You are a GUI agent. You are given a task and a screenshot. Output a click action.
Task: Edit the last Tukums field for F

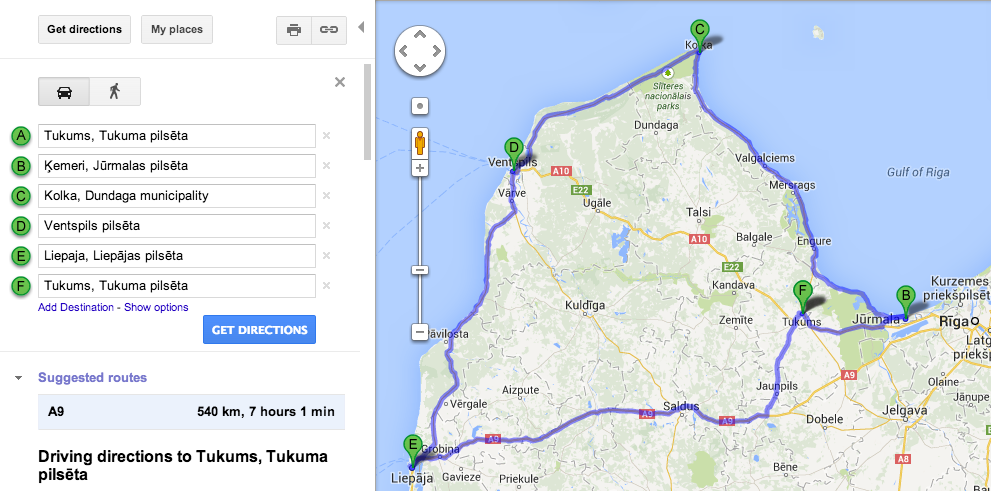pos(177,286)
